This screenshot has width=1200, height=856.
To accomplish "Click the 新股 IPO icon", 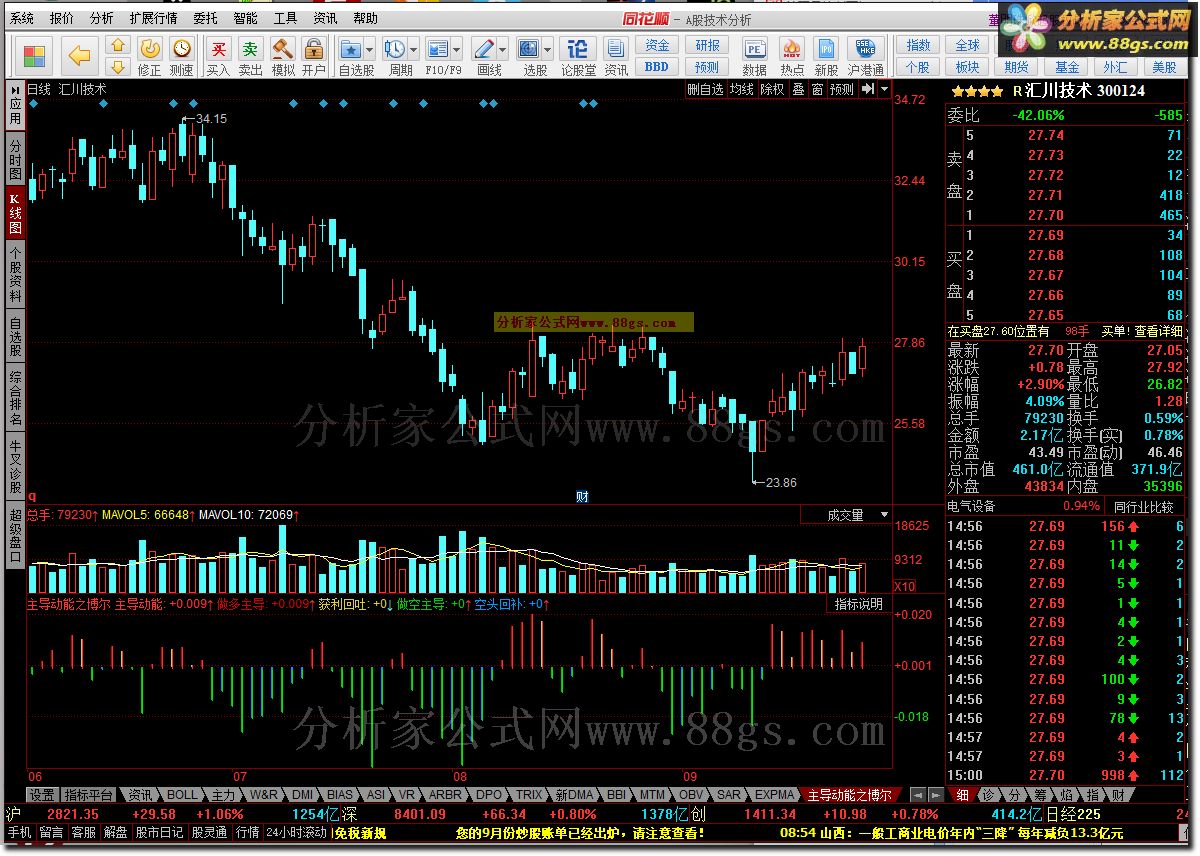I will pyautogui.click(x=826, y=49).
